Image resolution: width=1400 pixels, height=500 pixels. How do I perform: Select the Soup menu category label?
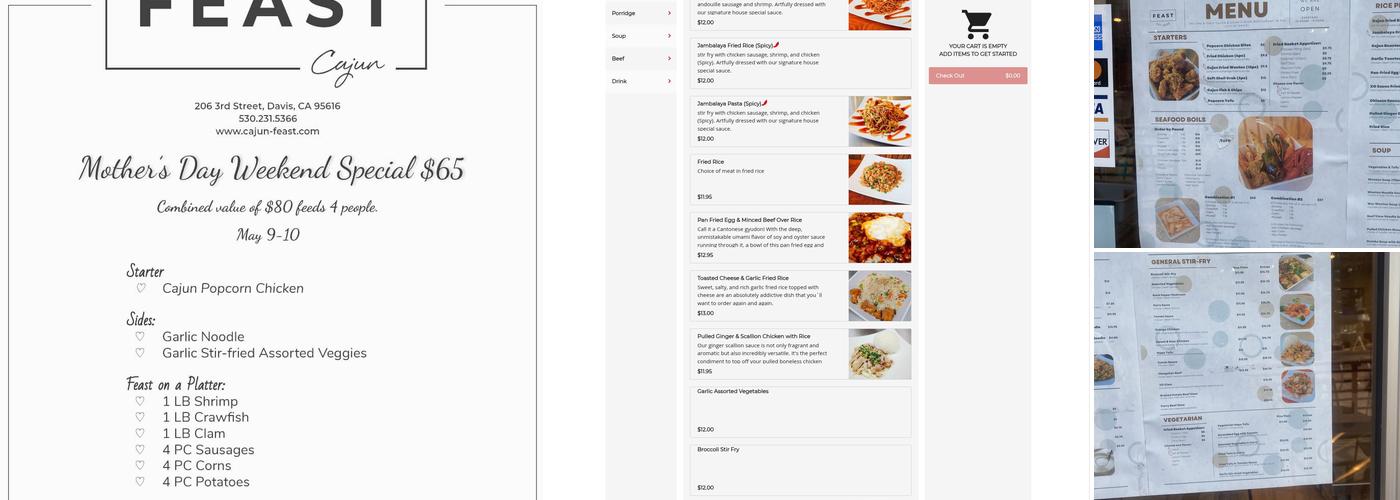click(619, 36)
